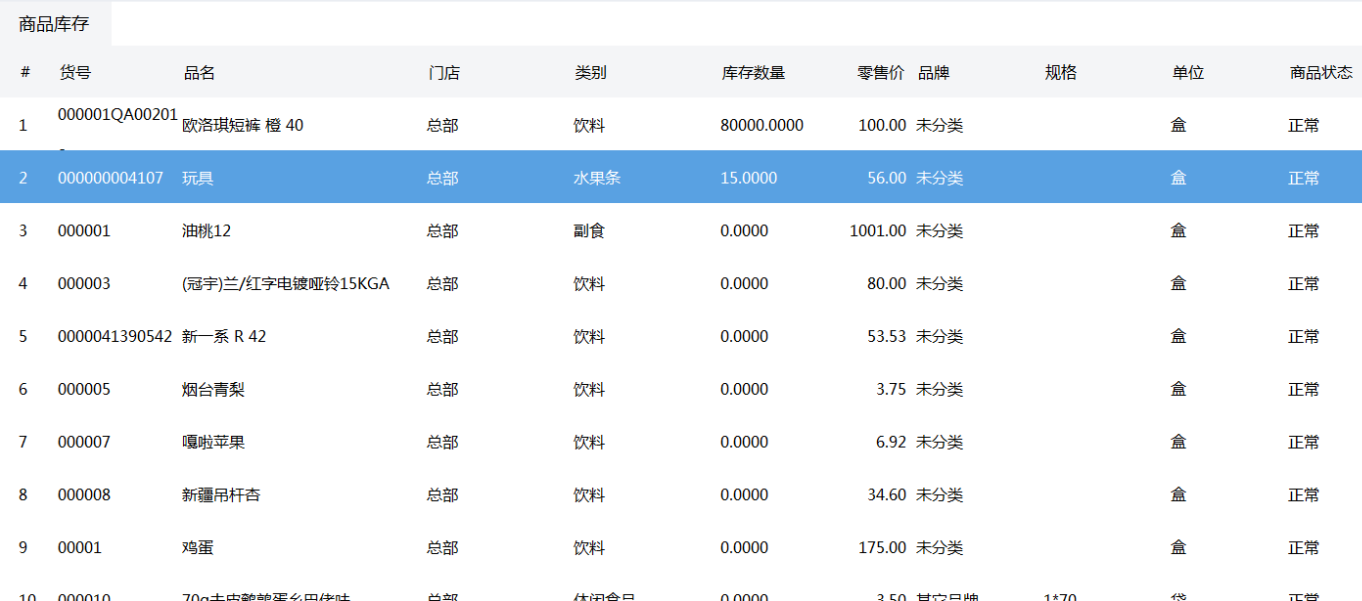Select the 烟台青梨 product row
Viewport: 1362px width, 601px height.
point(400,389)
